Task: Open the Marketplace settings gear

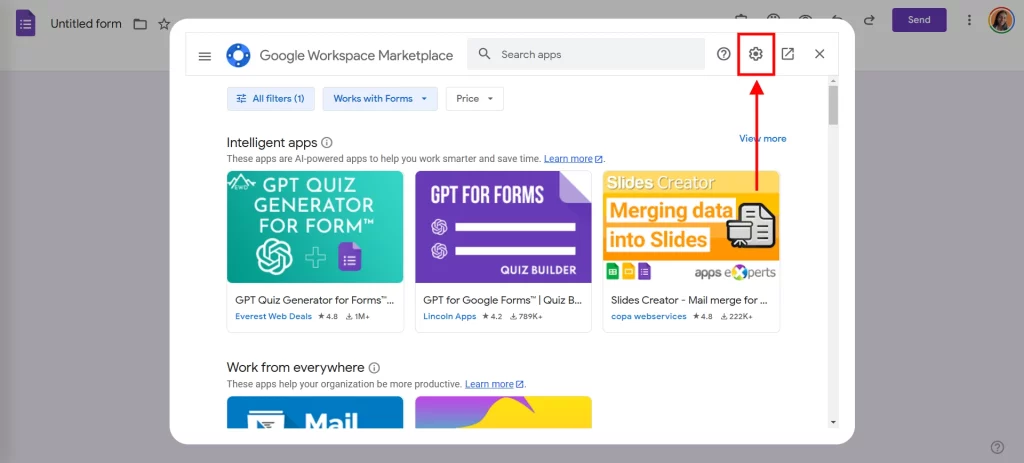Action: coord(756,54)
